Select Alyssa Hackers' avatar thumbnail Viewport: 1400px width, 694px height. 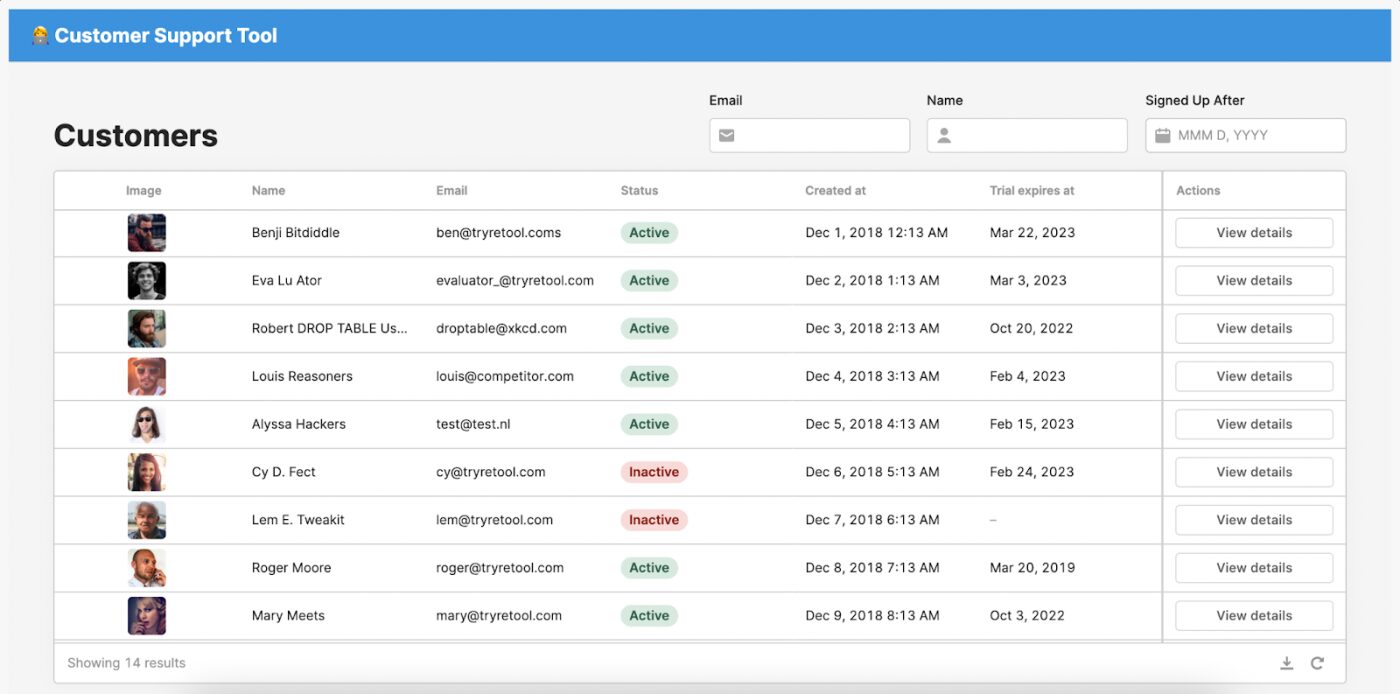click(147, 424)
